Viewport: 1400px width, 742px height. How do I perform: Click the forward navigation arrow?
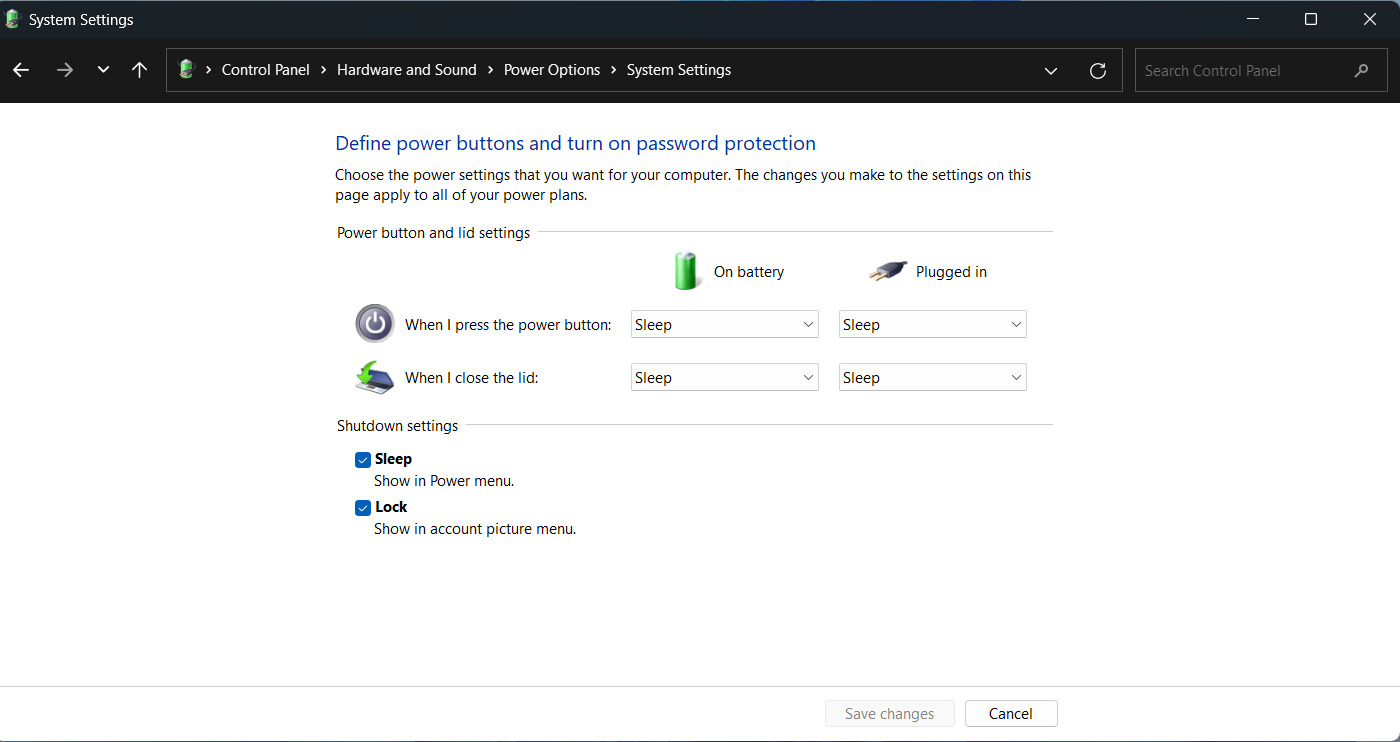click(65, 70)
